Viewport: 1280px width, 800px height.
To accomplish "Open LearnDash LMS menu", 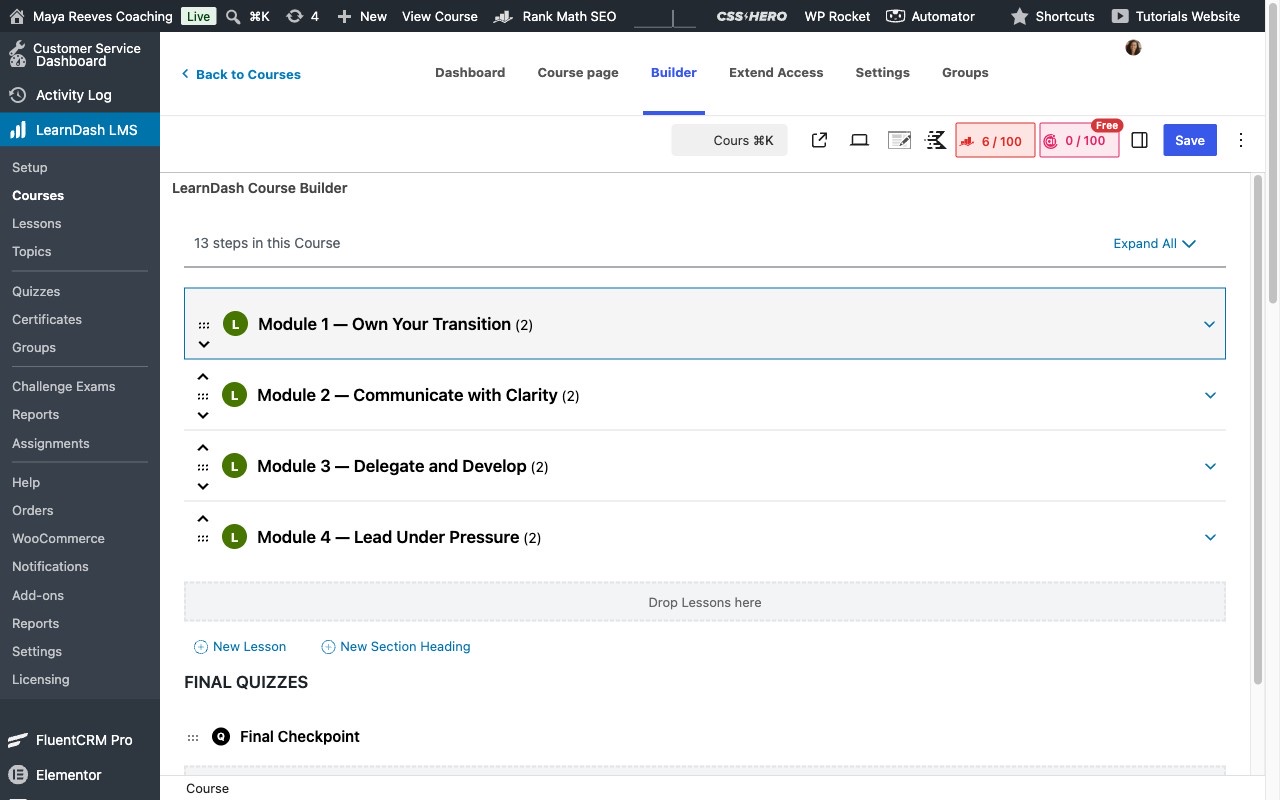I will pyautogui.click(x=80, y=130).
